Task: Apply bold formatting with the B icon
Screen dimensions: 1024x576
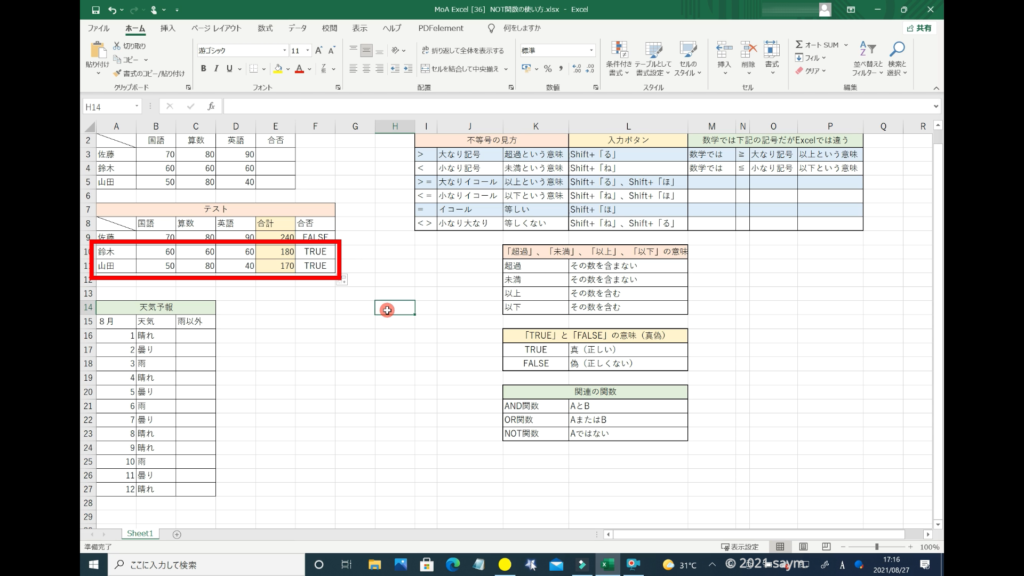Action: pyautogui.click(x=203, y=69)
